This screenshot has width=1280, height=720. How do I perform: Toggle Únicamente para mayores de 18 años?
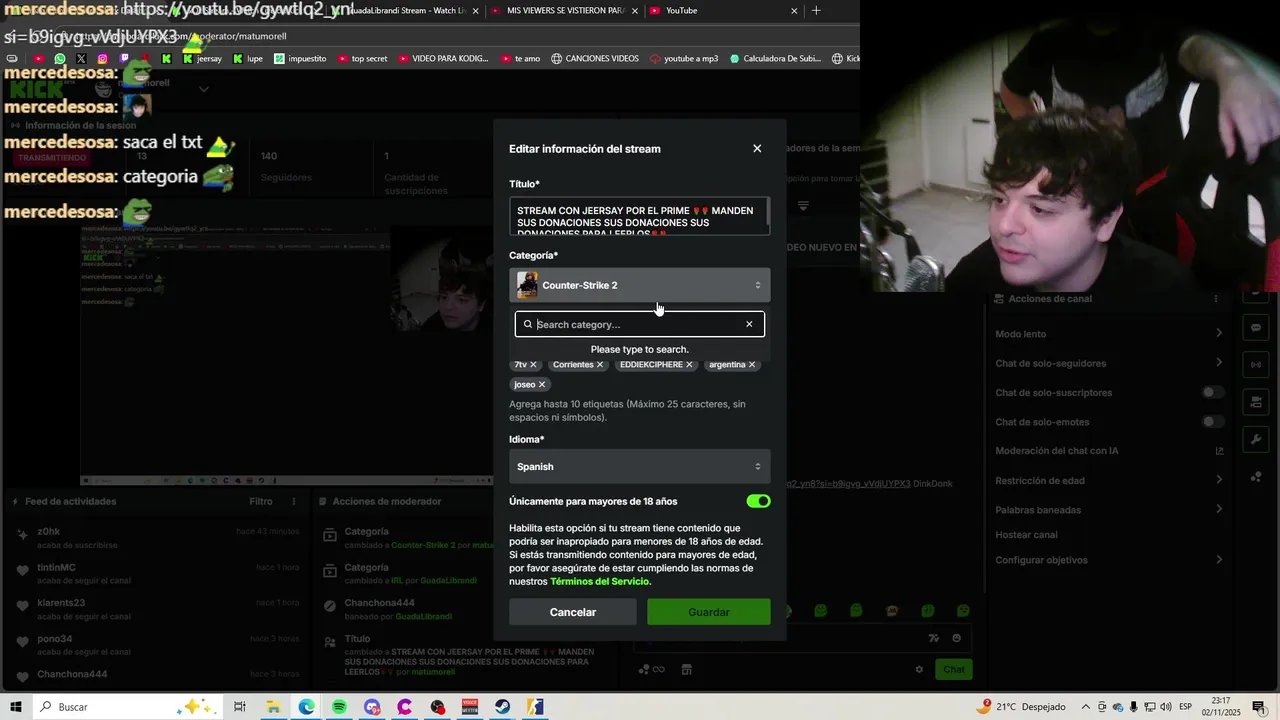tap(758, 501)
